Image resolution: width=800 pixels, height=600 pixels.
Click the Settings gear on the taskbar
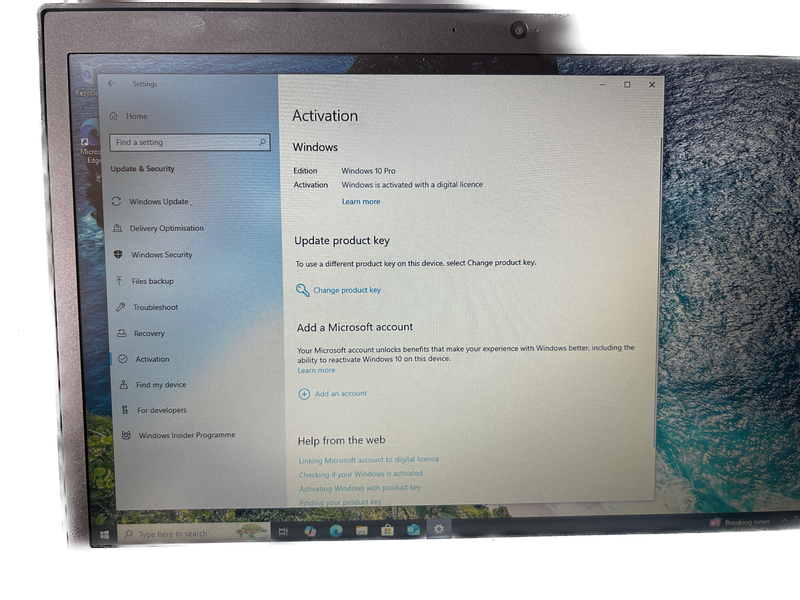pyautogui.click(x=438, y=529)
